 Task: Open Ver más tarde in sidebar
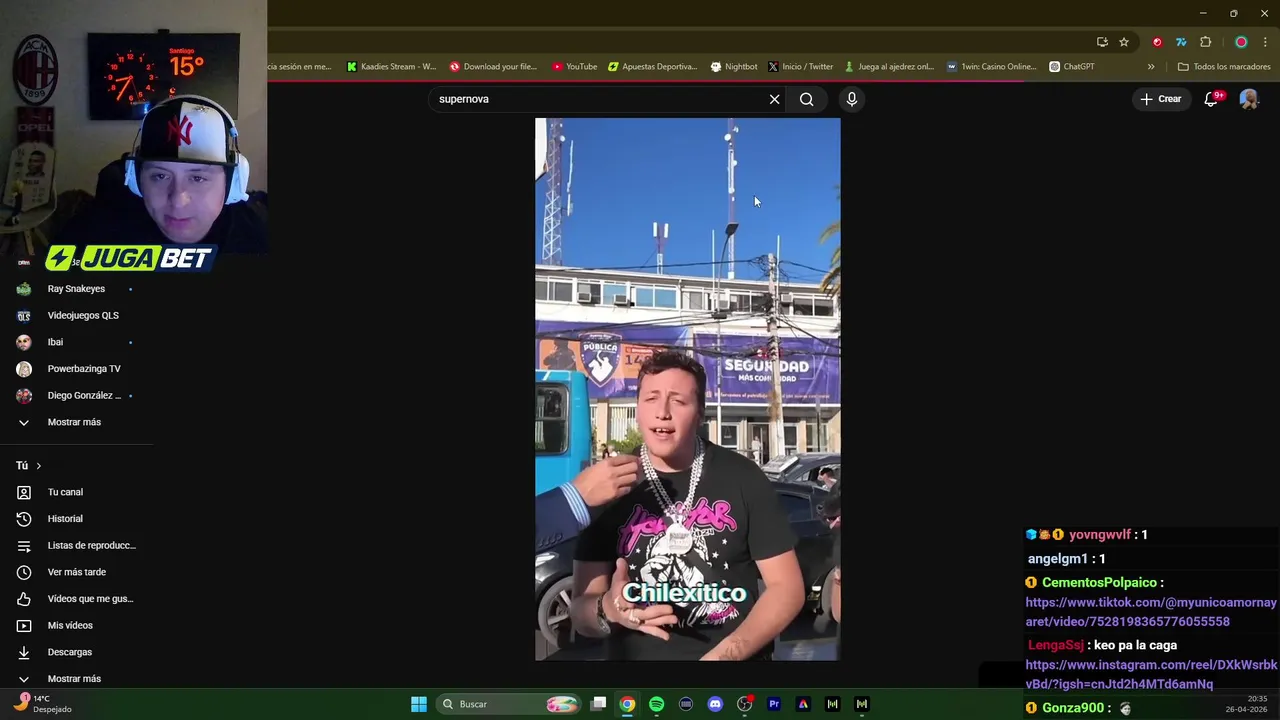76,572
